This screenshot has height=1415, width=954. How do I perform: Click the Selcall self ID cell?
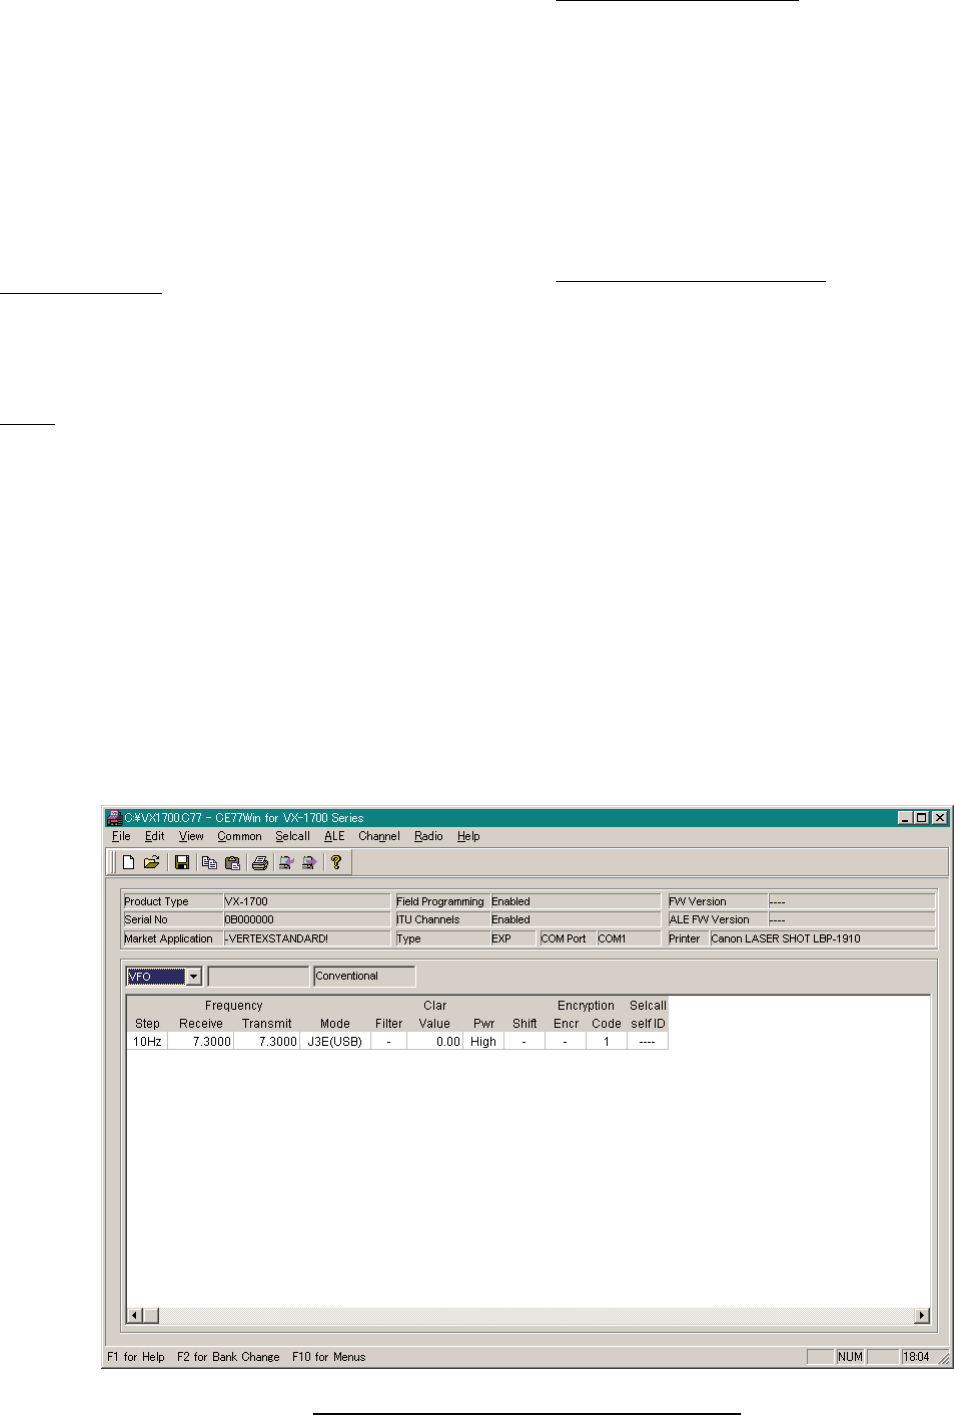tap(647, 1041)
